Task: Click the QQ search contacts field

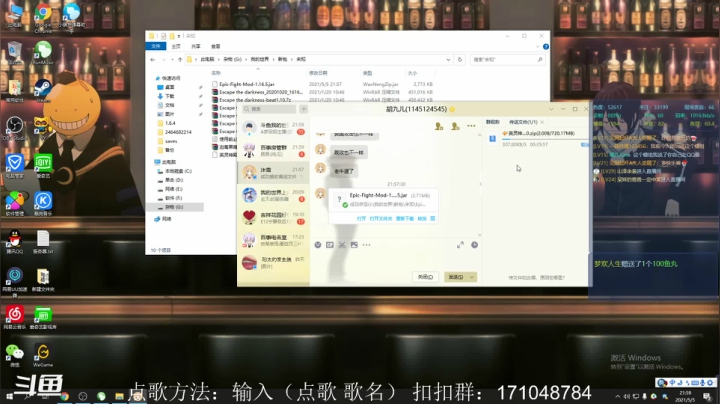Action: pos(270,109)
